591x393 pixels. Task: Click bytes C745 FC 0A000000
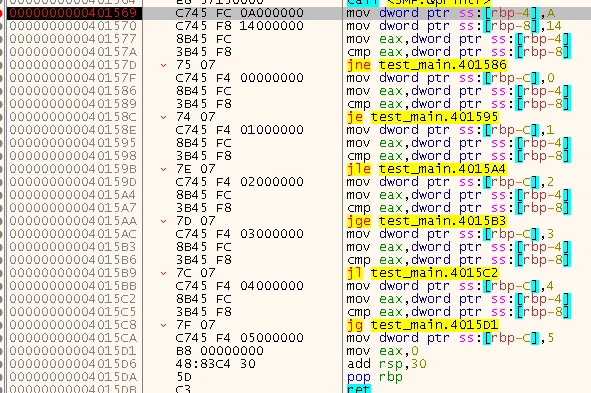tap(239, 13)
